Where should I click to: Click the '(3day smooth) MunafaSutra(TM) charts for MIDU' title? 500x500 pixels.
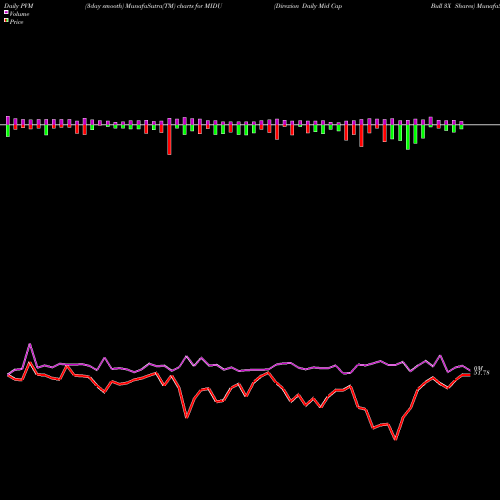click(153, 6)
